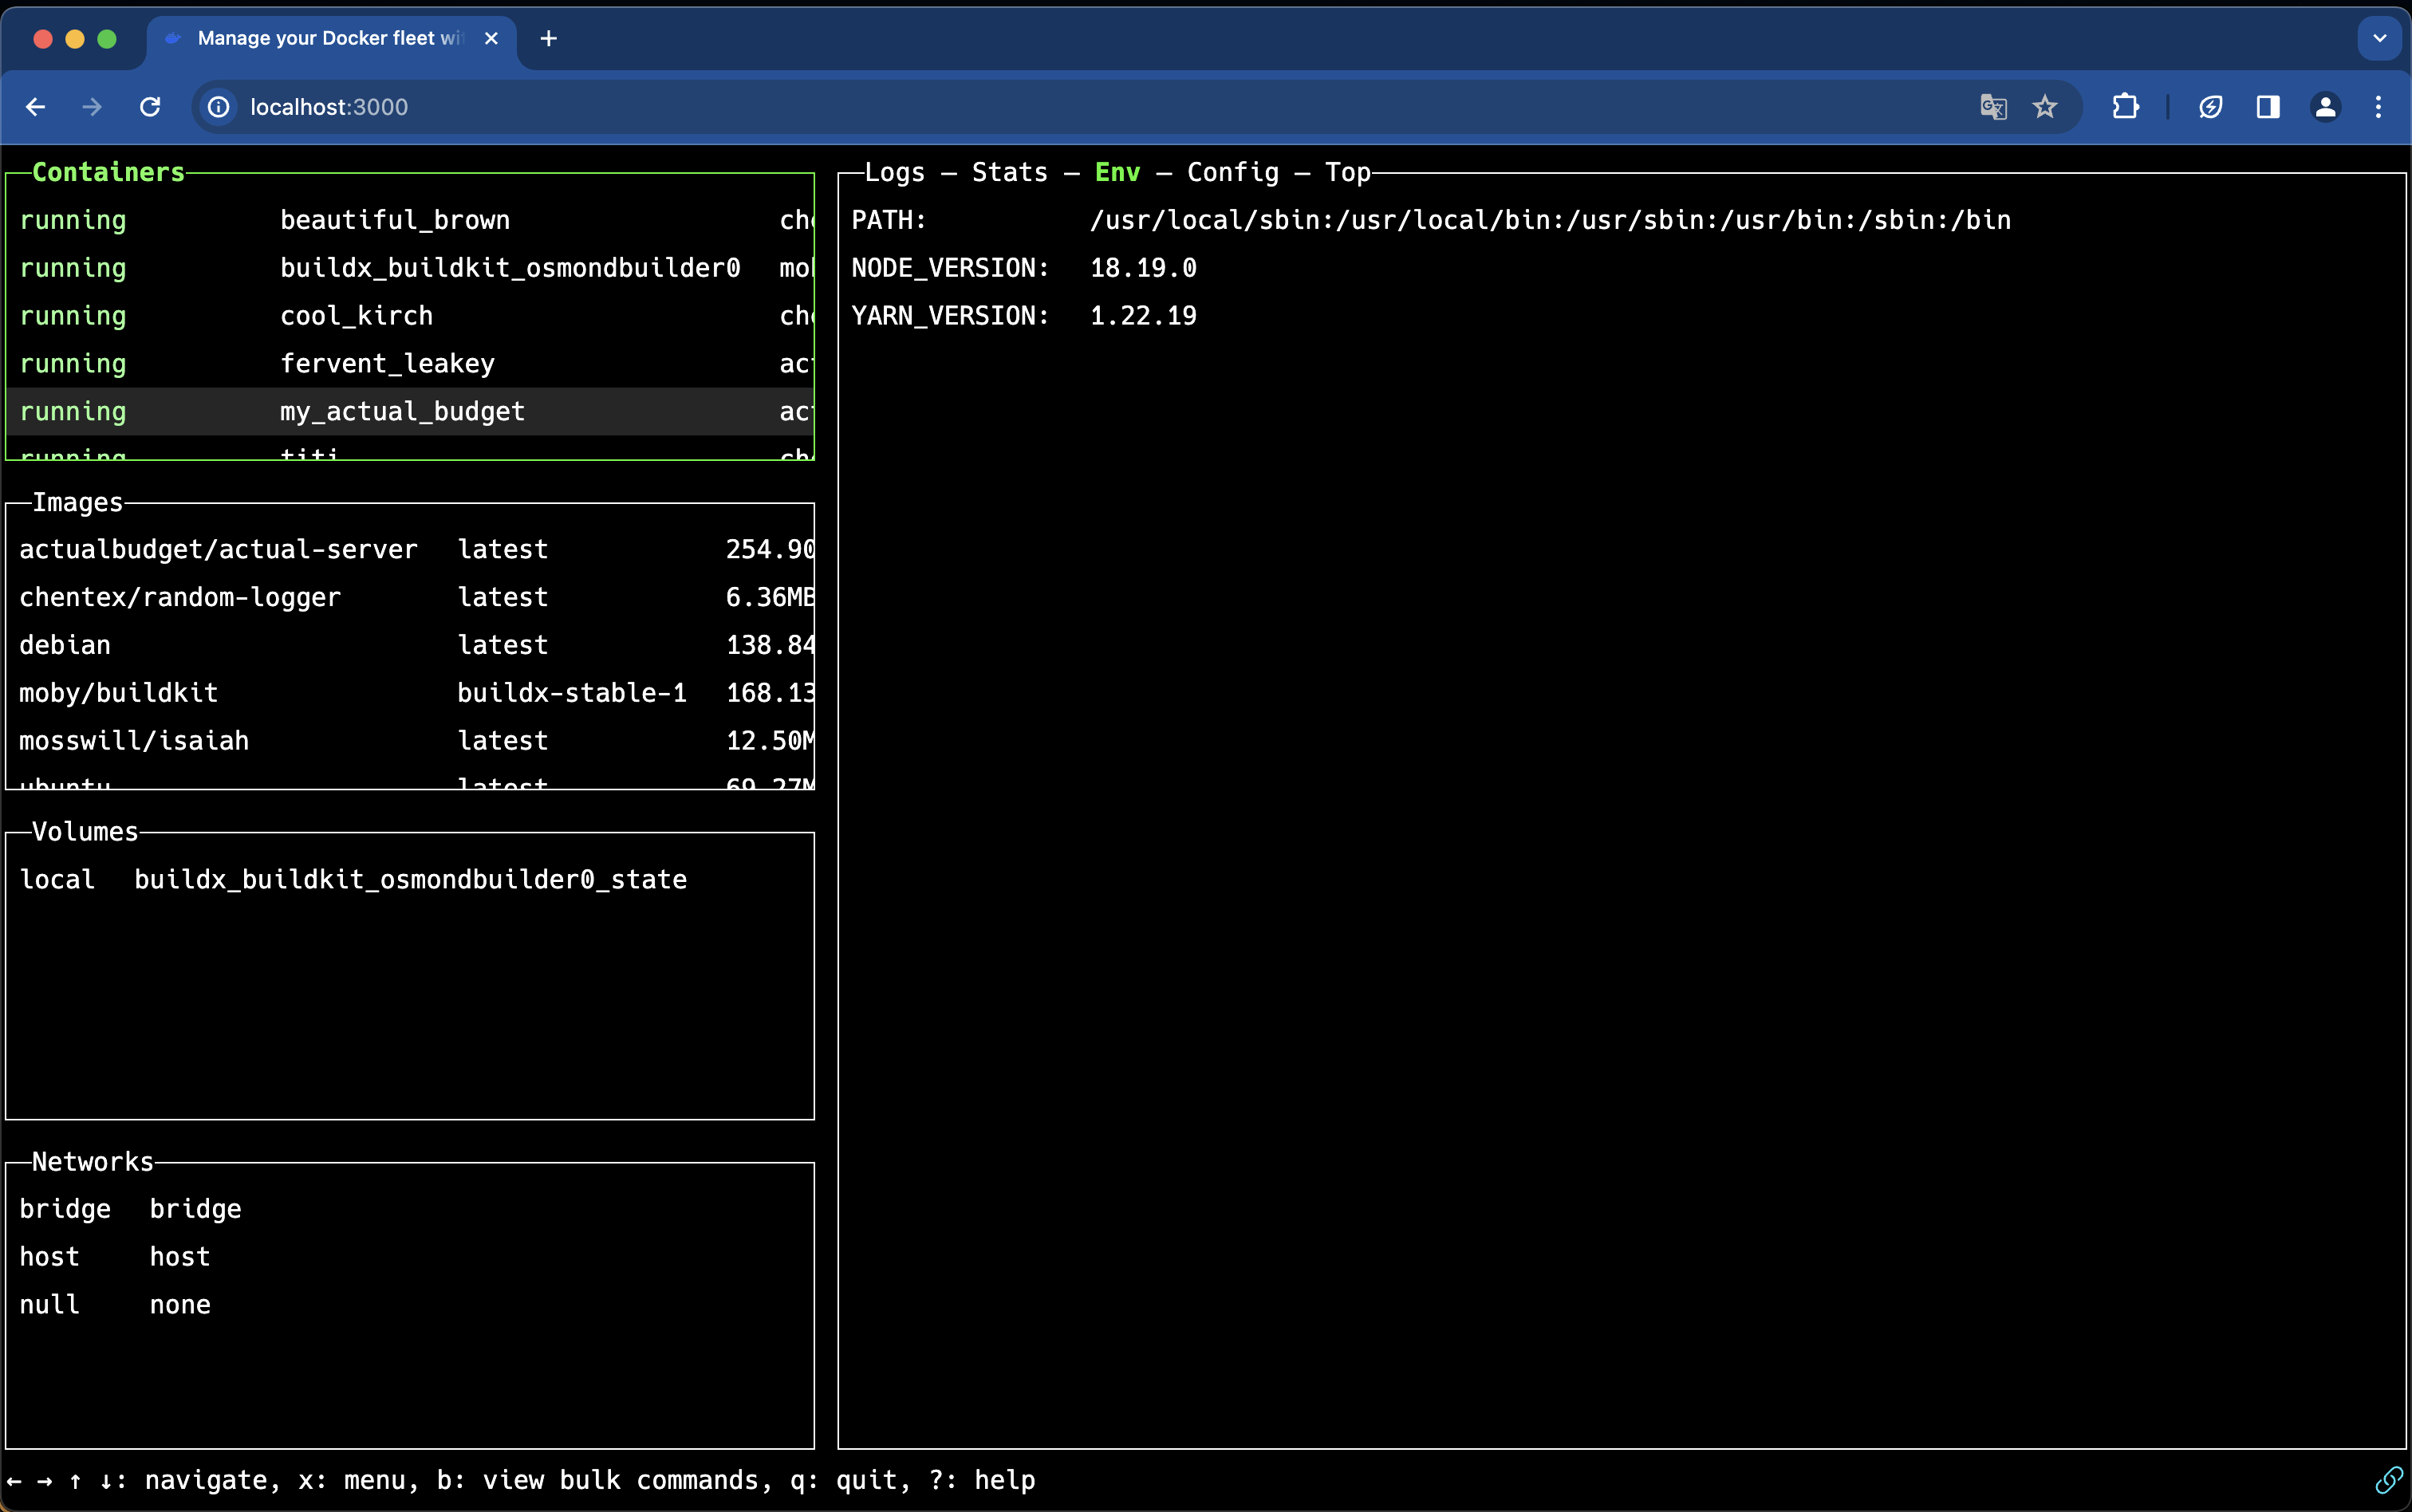This screenshot has width=2412, height=1512.
Task: Toggle the browser side panel icon
Action: (x=2267, y=107)
